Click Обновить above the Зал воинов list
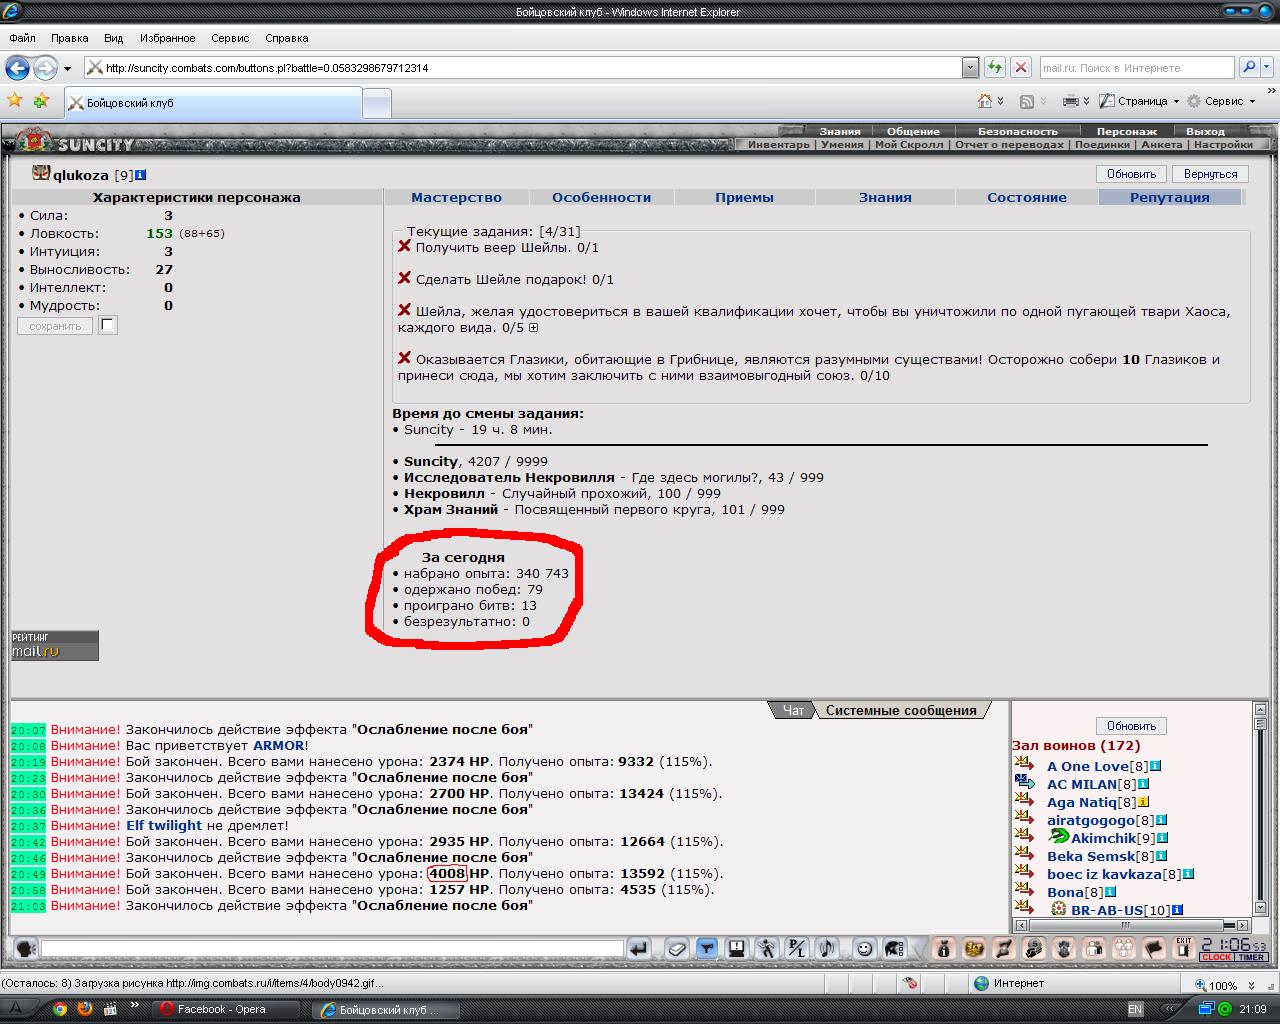Viewport: 1280px width, 1024px height. [x=1131, y=726]
